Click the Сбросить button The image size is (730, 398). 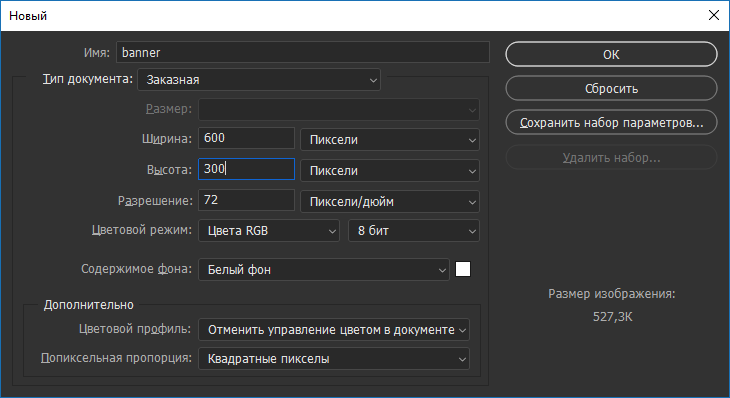pyautogui.click(x=611, y=88)
